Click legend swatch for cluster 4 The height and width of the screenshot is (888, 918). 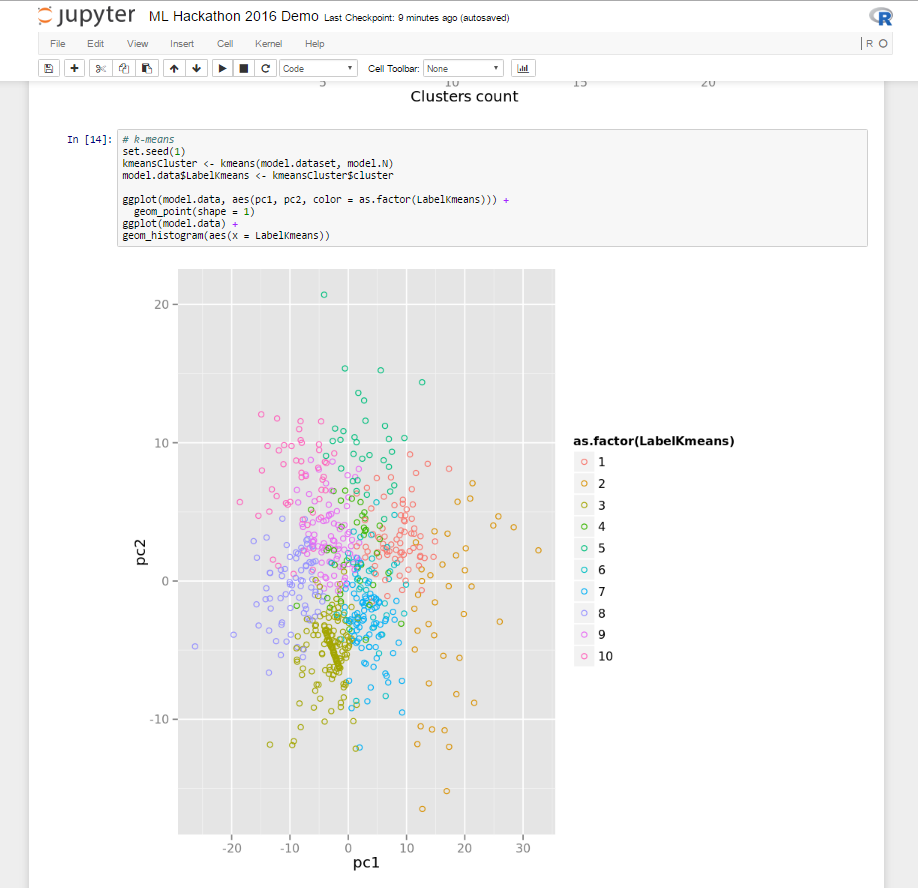[x=584, y=526]
